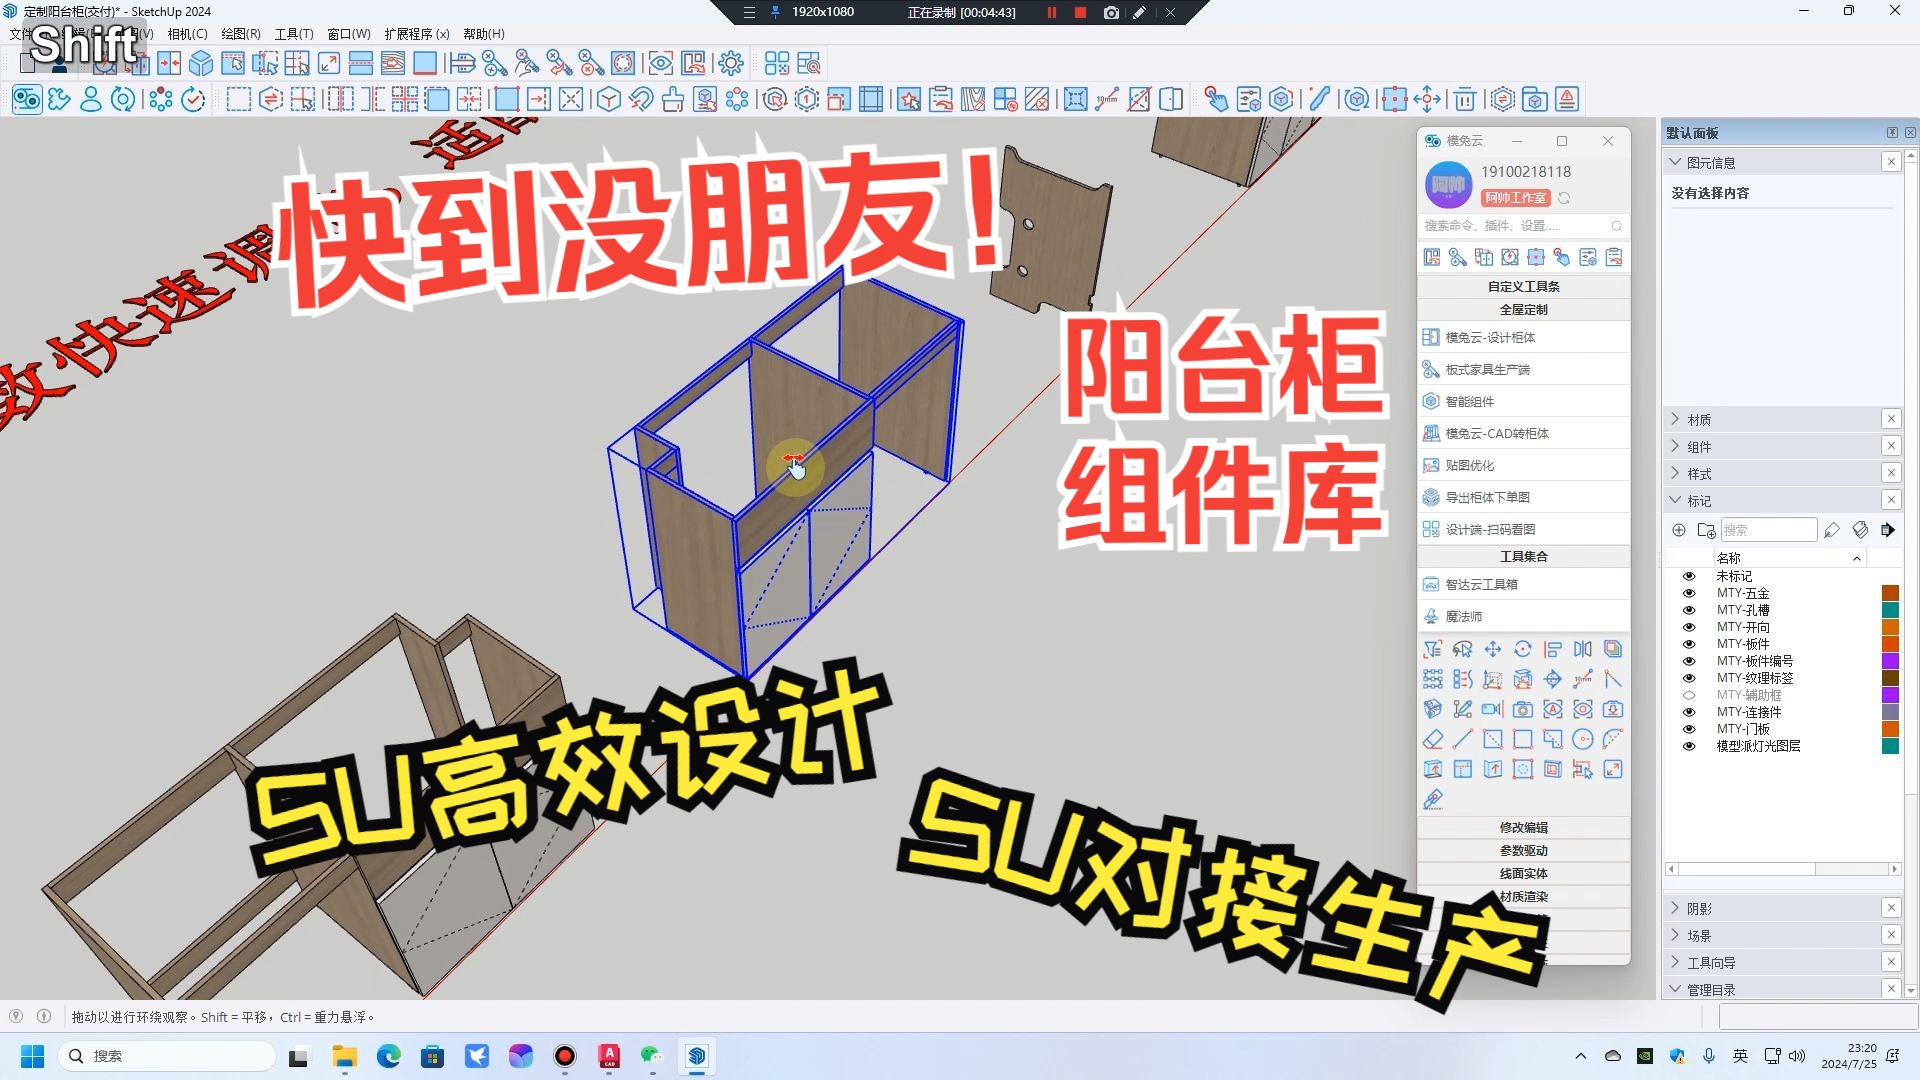Open the 相机(C) menu
The width and height of the screenshot is (1920, 1080).
[187, 34]
